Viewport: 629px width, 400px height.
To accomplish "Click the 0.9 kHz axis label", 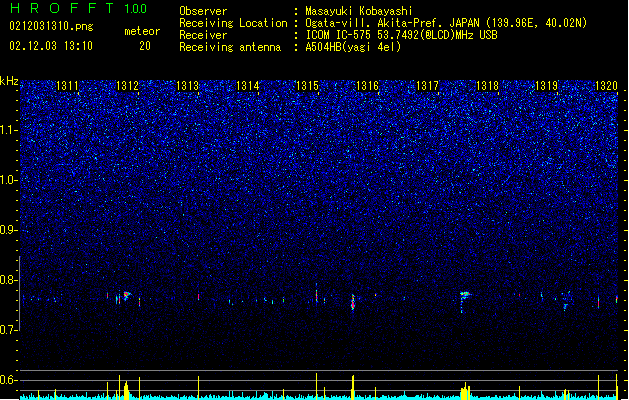I will pyautogui.click(x=9, y=230).
